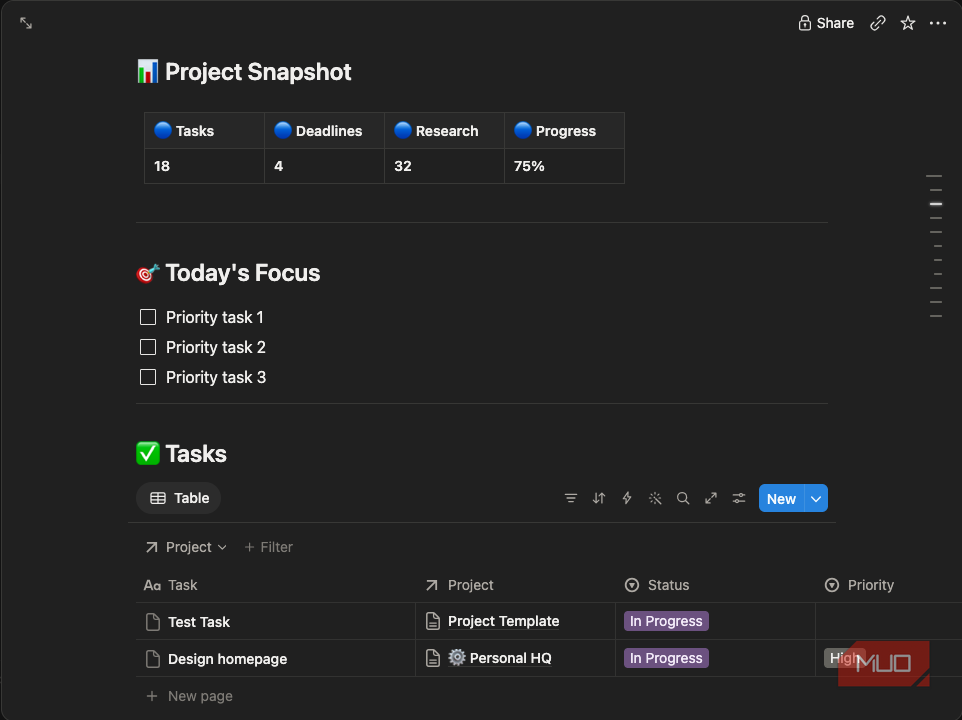The height and width of the screenshot is (720, 962).
Task: Open the sort arrows icon
Action: [599, 498]
